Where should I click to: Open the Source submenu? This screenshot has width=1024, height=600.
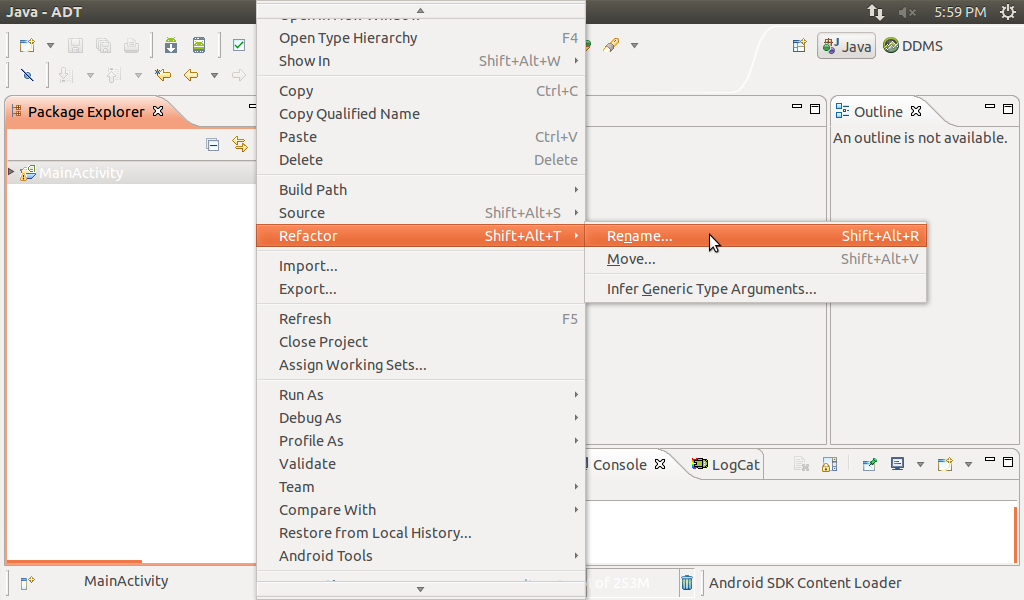[421, 213]
